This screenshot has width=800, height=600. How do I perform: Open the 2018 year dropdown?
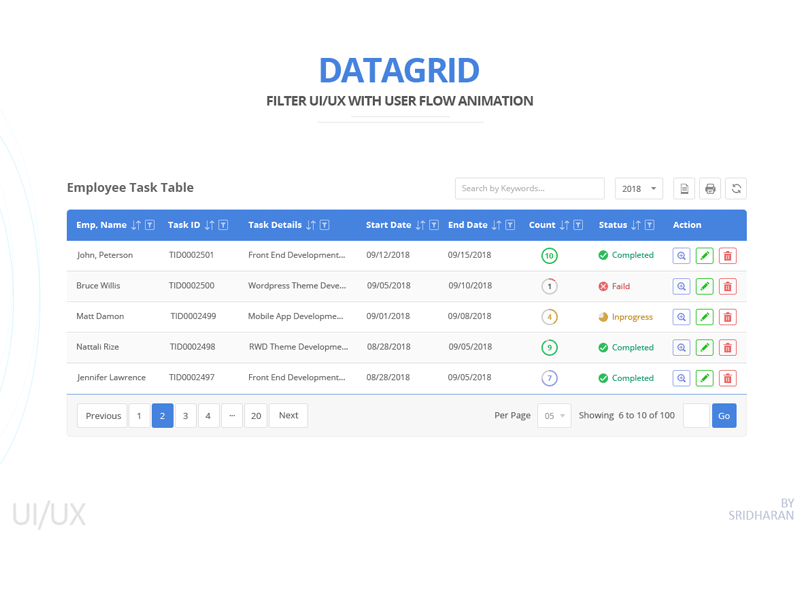point(639,188)
